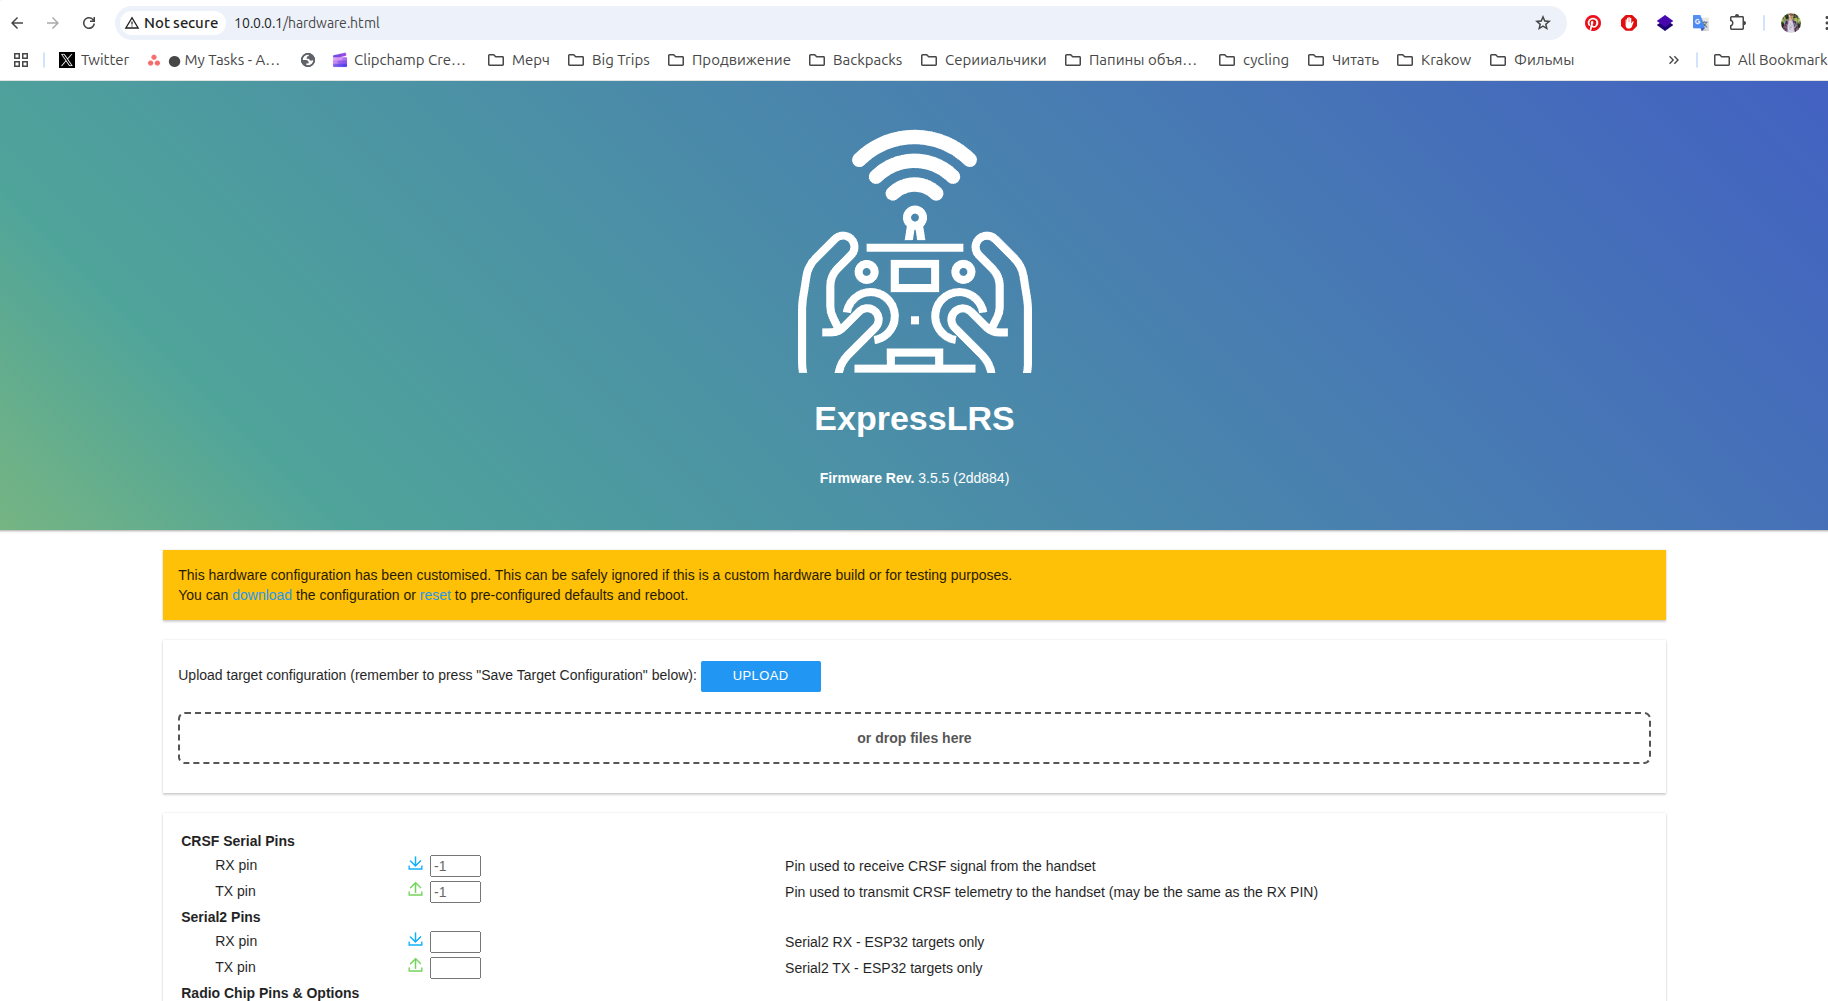Click the Serial2 TX pin field
Image resolution: width=1828 pixels, height=1001 pixels.
[x=455, y=968]
